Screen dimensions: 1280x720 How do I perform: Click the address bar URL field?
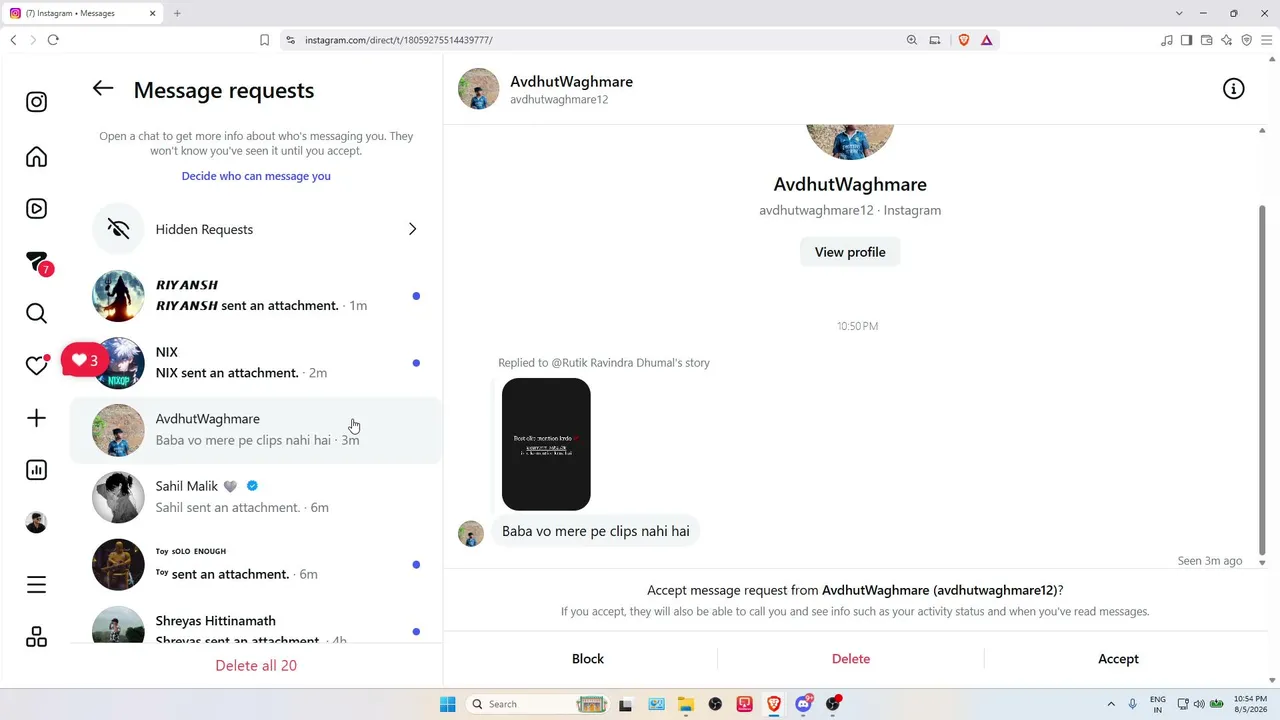(x=600, y=40)
